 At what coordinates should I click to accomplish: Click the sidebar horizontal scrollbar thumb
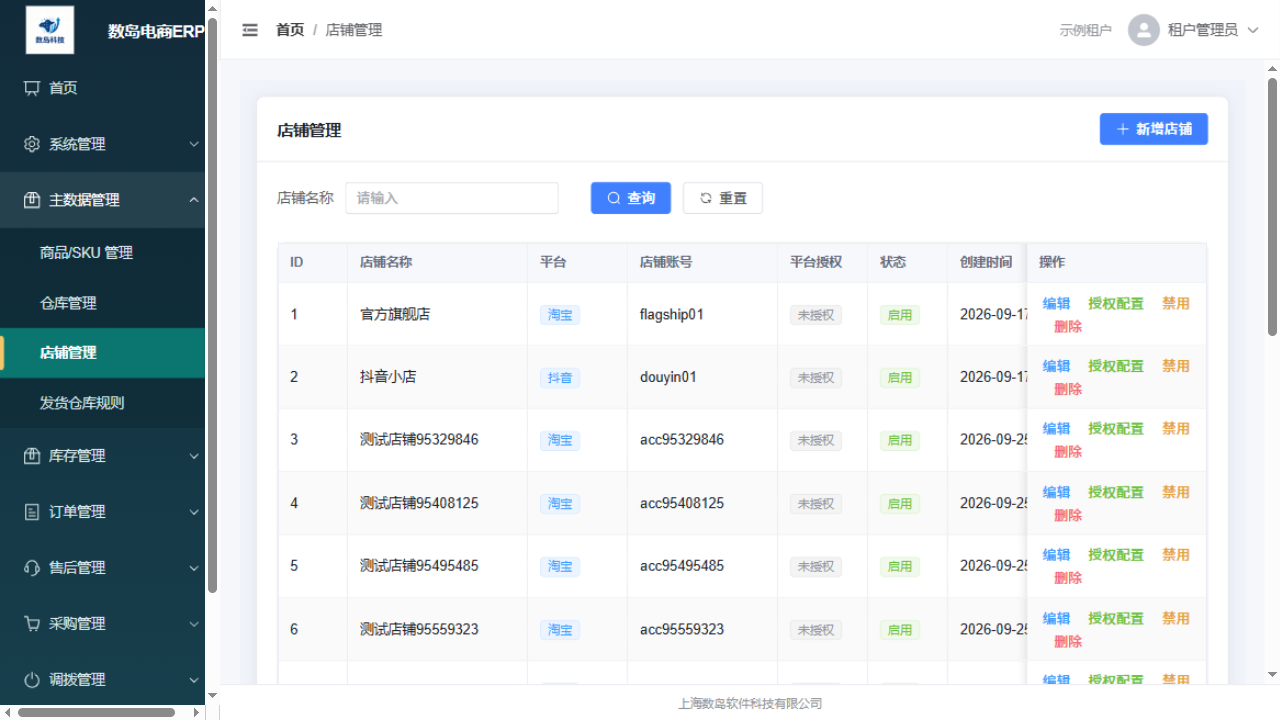[96, 713]
